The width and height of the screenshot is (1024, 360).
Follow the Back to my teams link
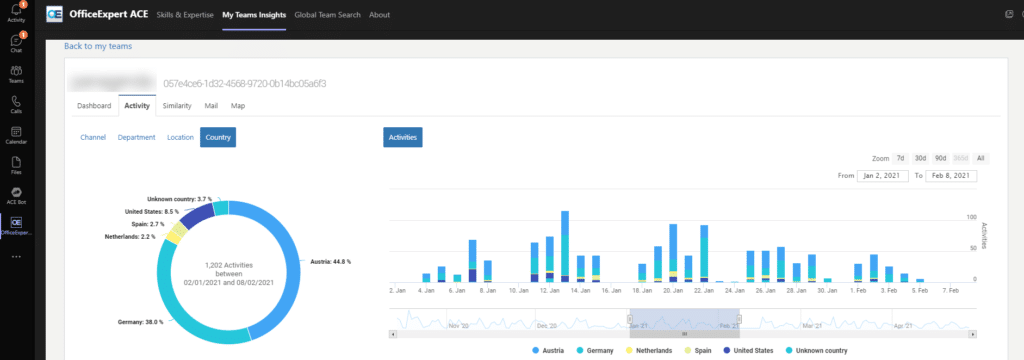pos(98,46)
